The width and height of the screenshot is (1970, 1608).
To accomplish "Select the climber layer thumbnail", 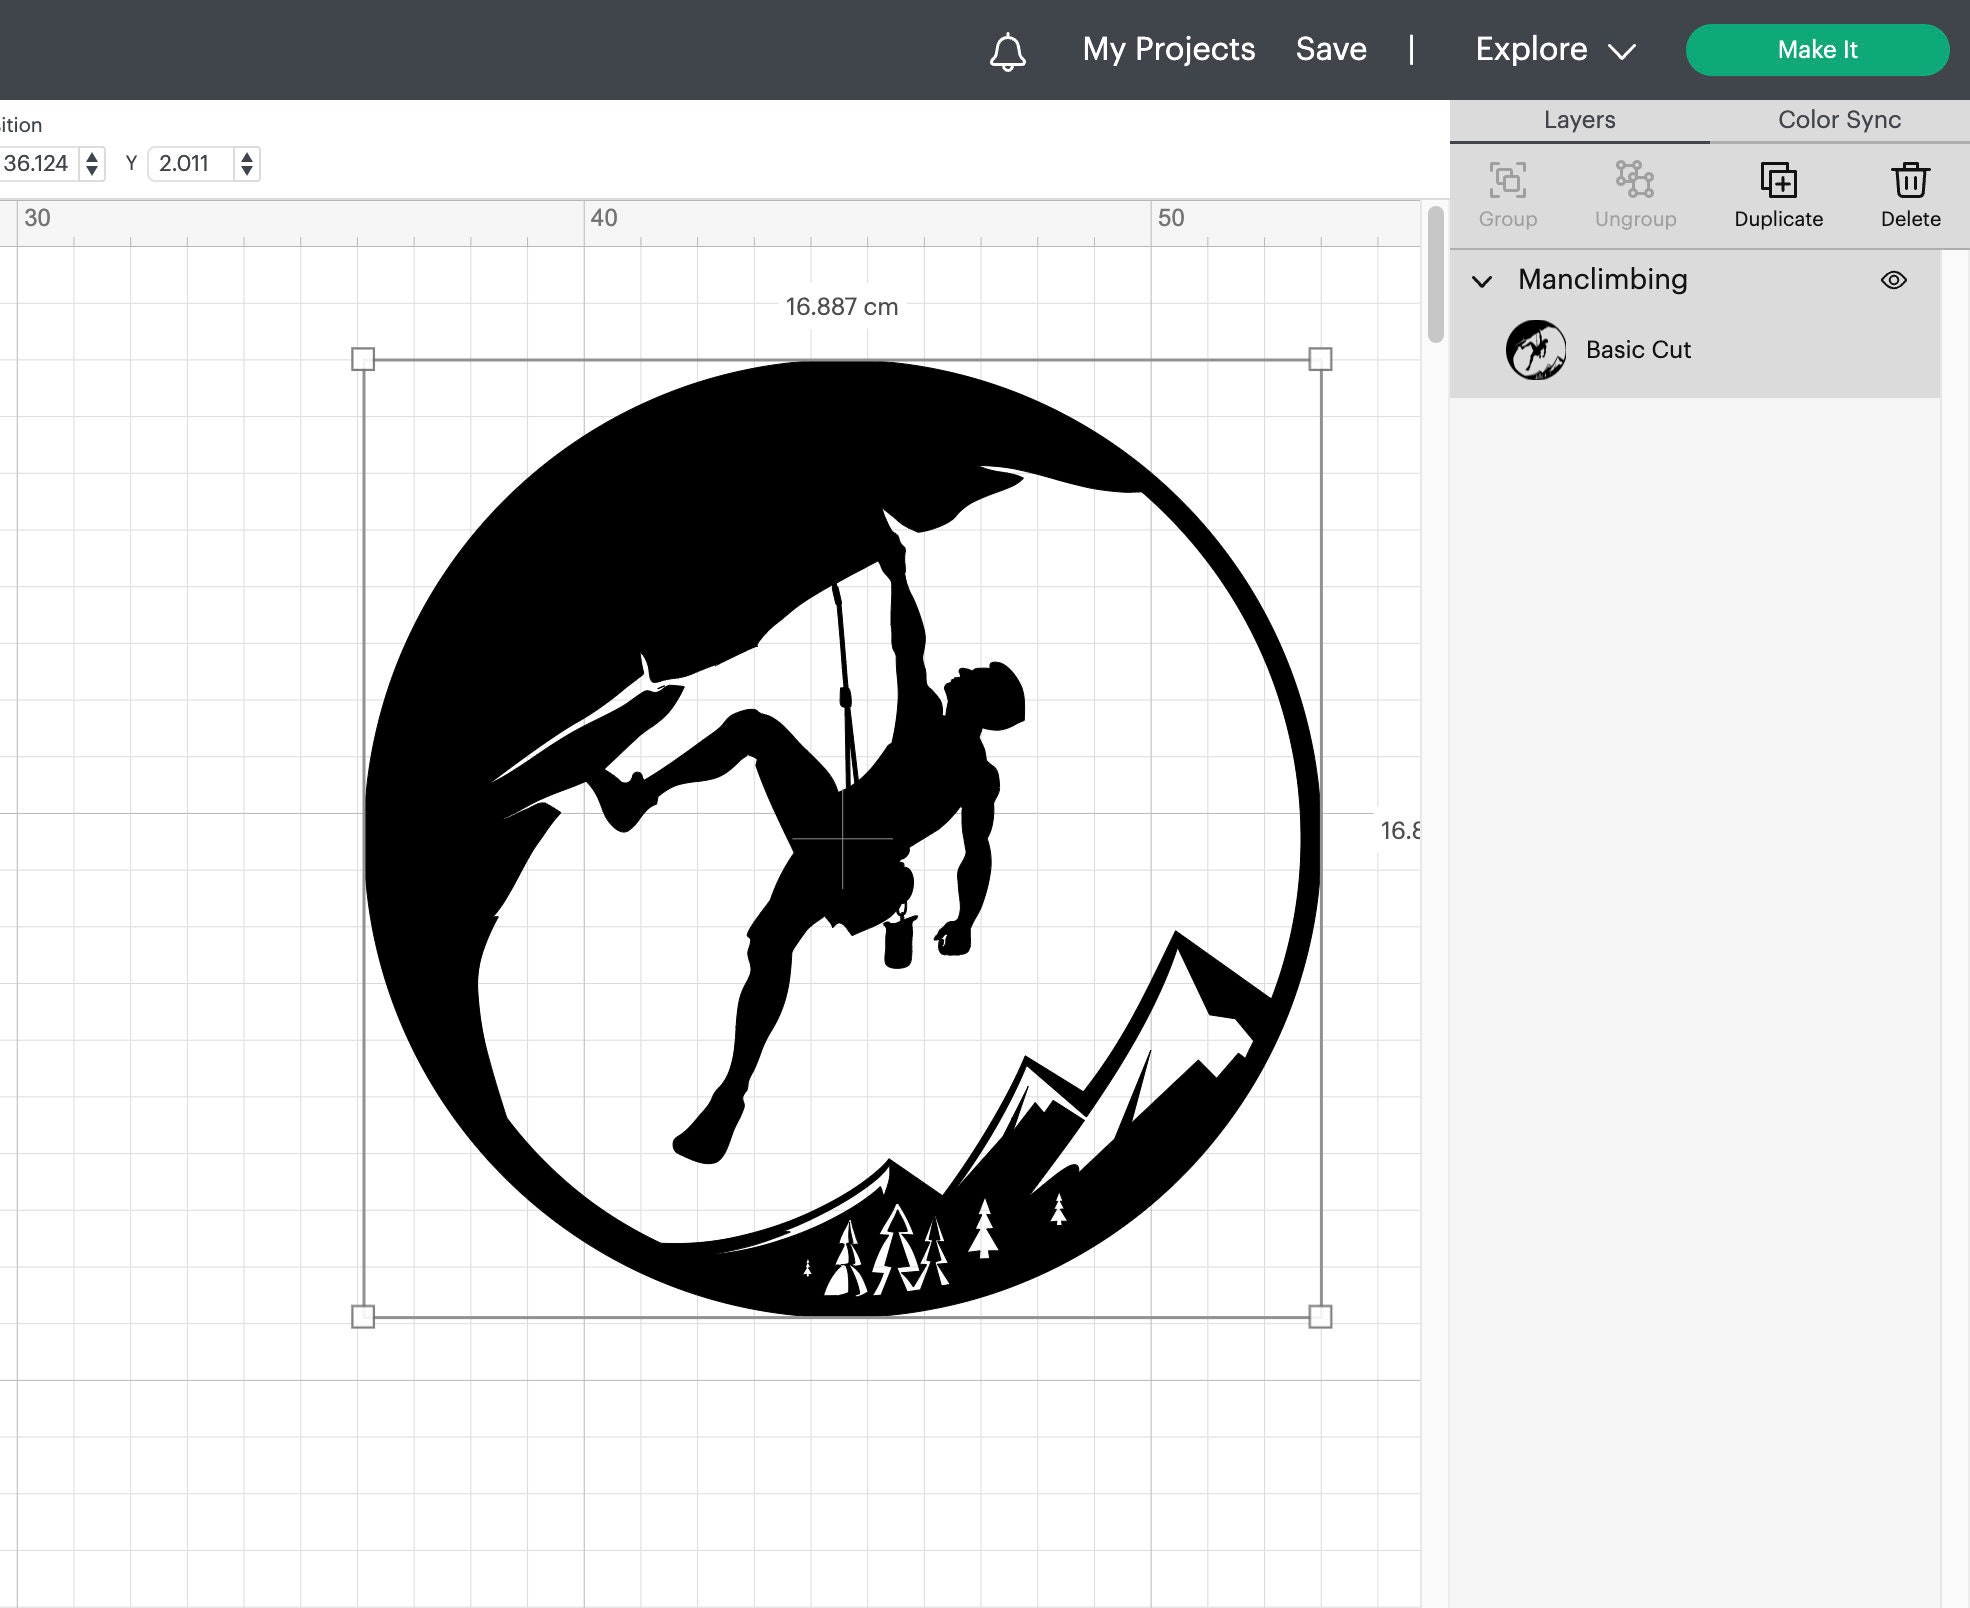I will pyautogui.click(x=1538, y=349).
